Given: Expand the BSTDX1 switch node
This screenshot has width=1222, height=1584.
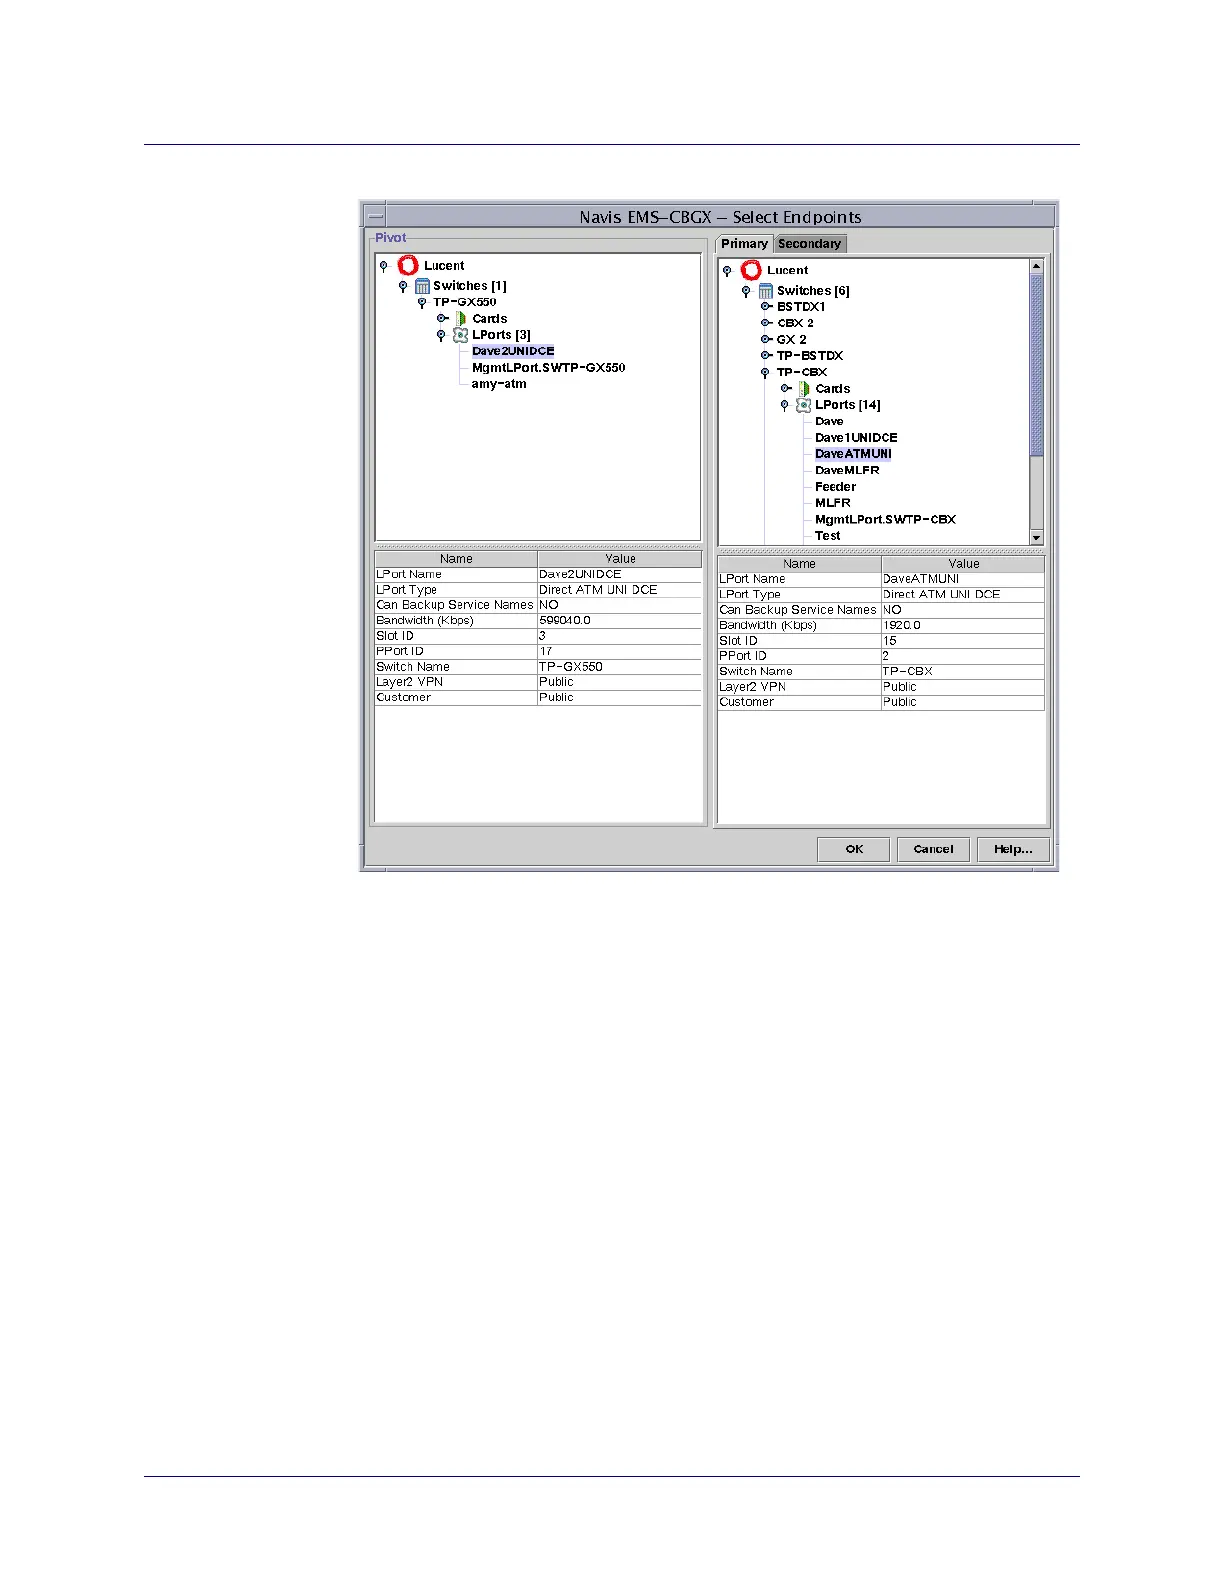Looking at the screenshot, I should (766, 307).
